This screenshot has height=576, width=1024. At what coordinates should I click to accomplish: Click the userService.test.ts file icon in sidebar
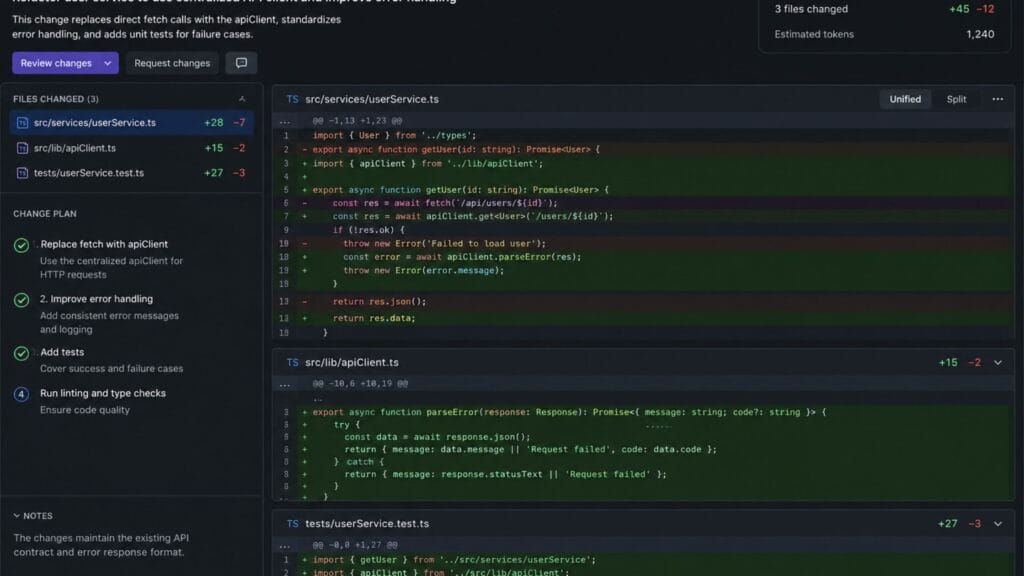pyautogui.click(x=22, y=173)
